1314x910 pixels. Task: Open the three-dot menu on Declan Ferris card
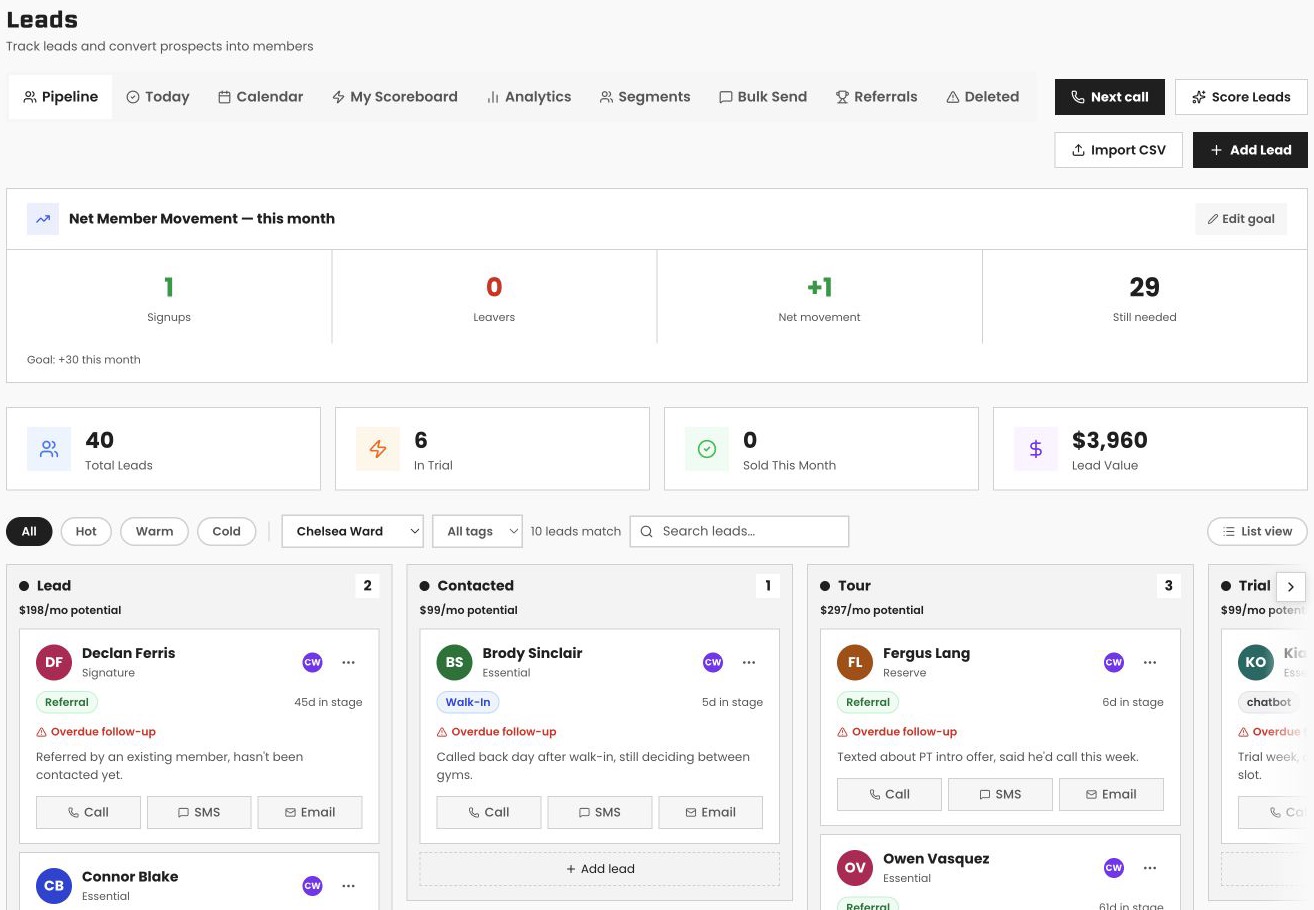click(x=348, y=662)
